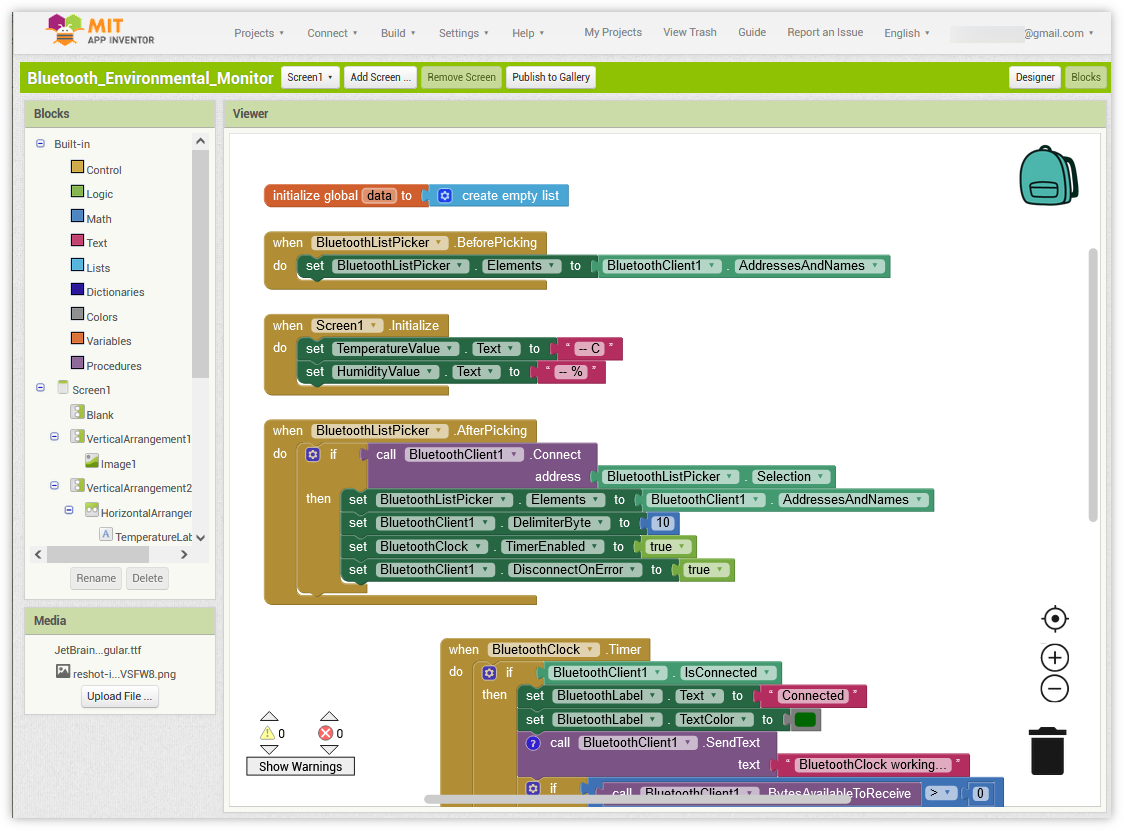Image resolution: width=1124 pixels, height=831 pixels.
Task: Open the Screen1 screen selector dropdown
Action: 310,77
